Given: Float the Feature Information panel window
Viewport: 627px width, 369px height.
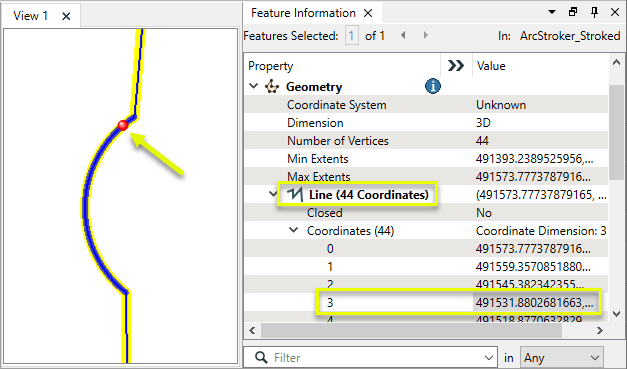Looking at the screenshot, I should [x=573, y=12].
